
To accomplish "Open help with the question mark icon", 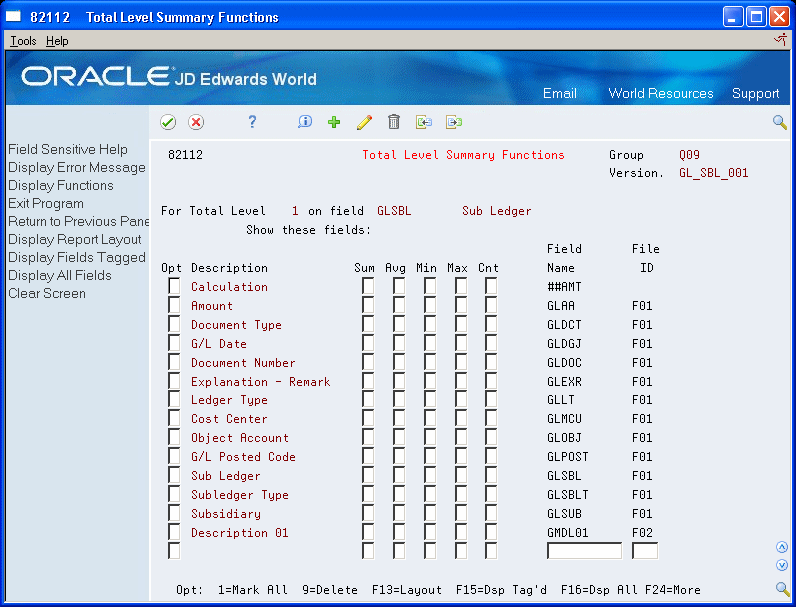I will pyautogui.click(x=252, y=122).
